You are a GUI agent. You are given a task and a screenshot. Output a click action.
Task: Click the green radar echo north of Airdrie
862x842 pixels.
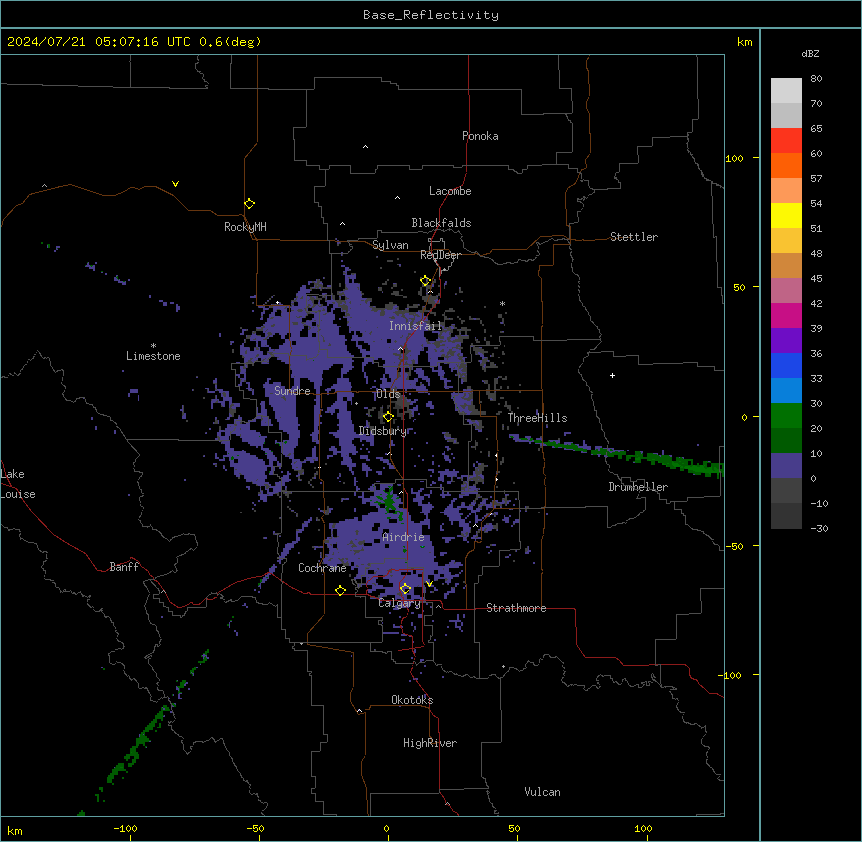[x=389, y=502]
